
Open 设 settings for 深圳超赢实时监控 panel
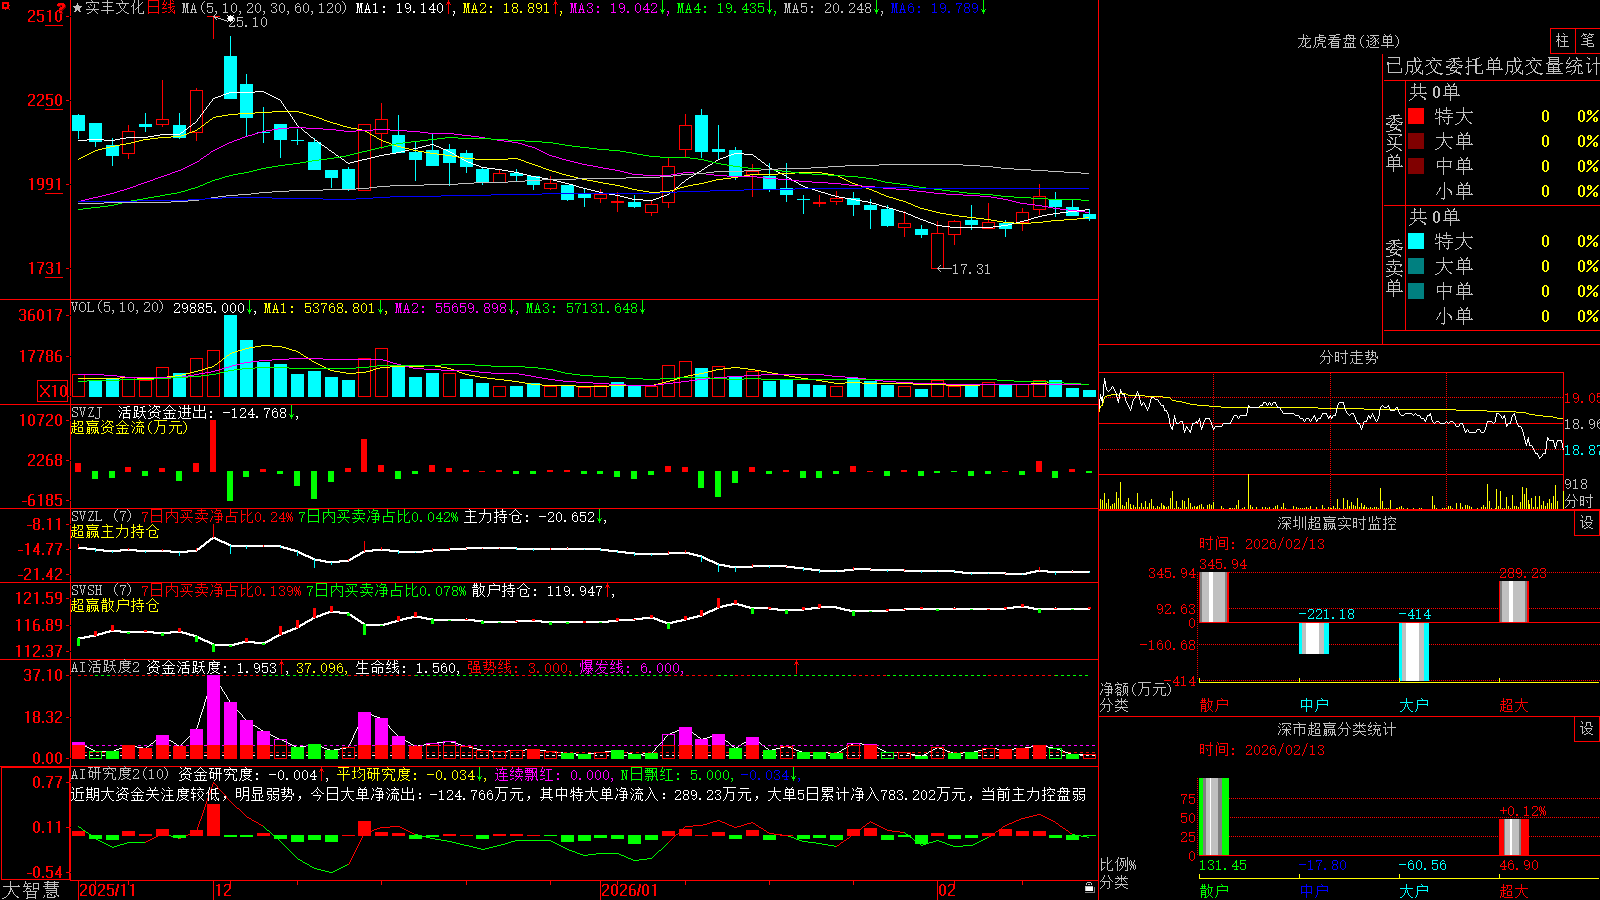click(x=1587, y=523)
